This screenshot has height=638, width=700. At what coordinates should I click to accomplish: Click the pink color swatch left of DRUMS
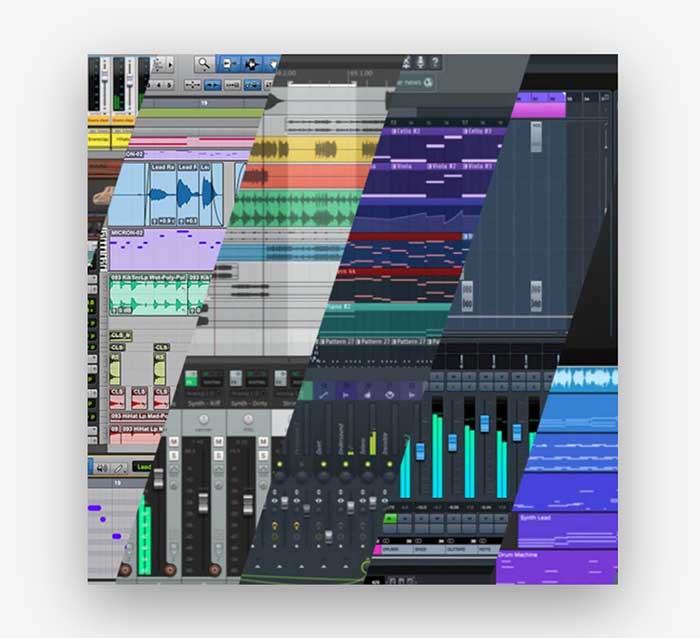377,550
